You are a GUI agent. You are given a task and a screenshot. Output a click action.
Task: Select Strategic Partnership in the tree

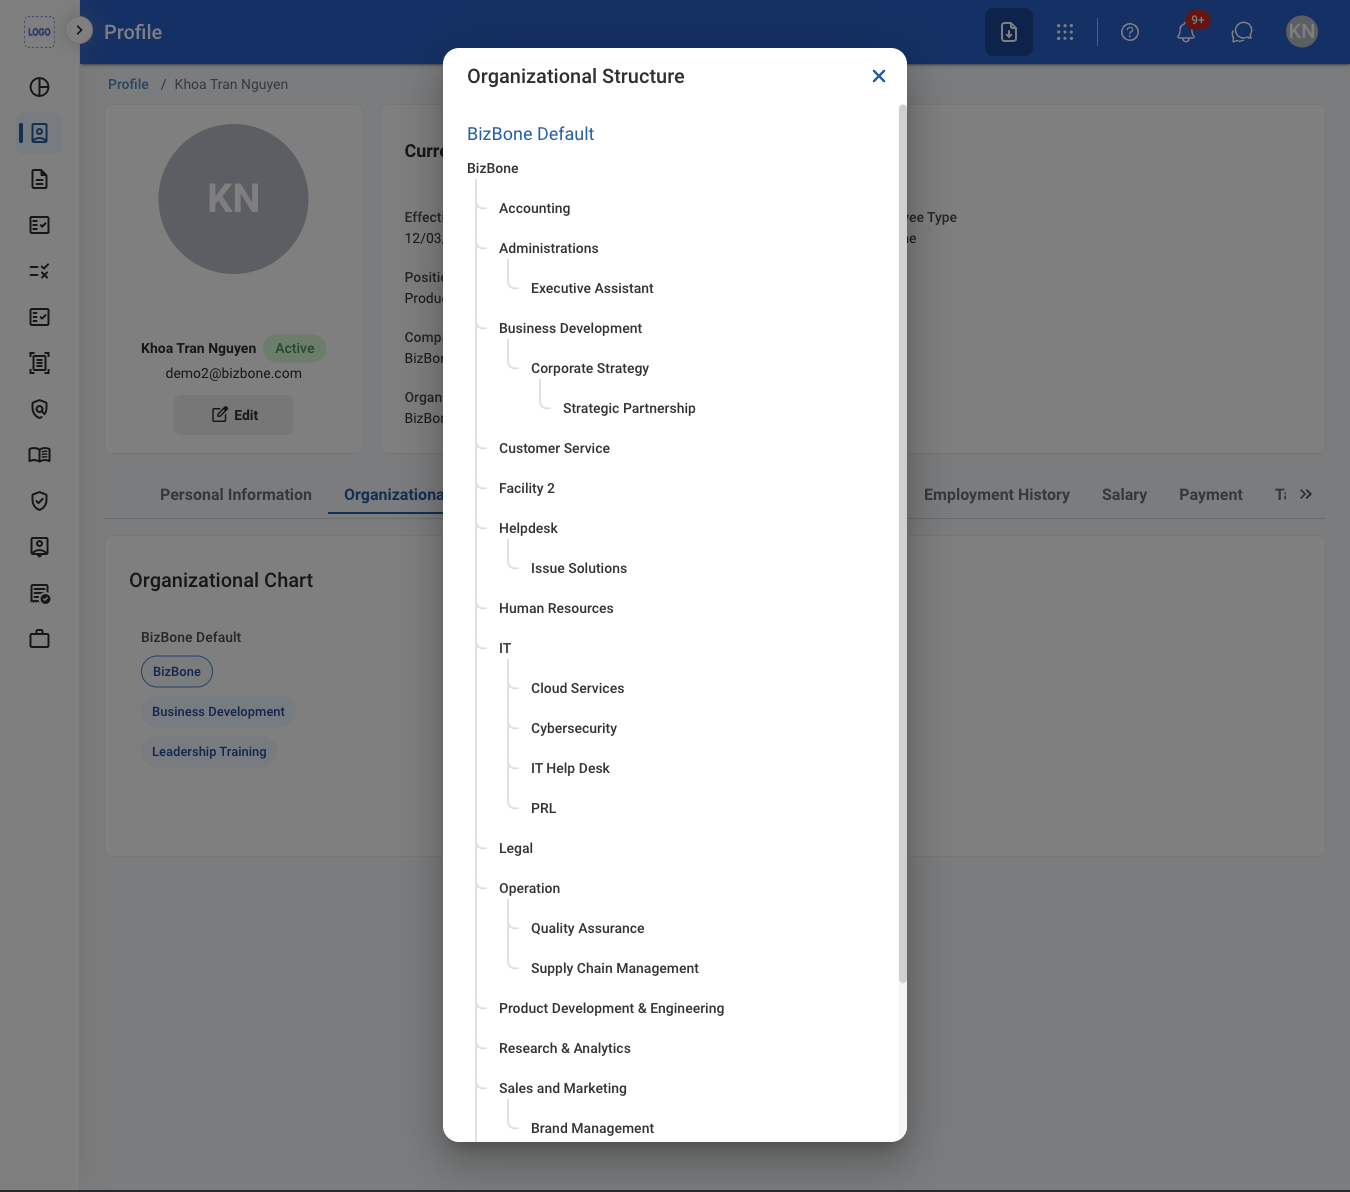(629, 408)
